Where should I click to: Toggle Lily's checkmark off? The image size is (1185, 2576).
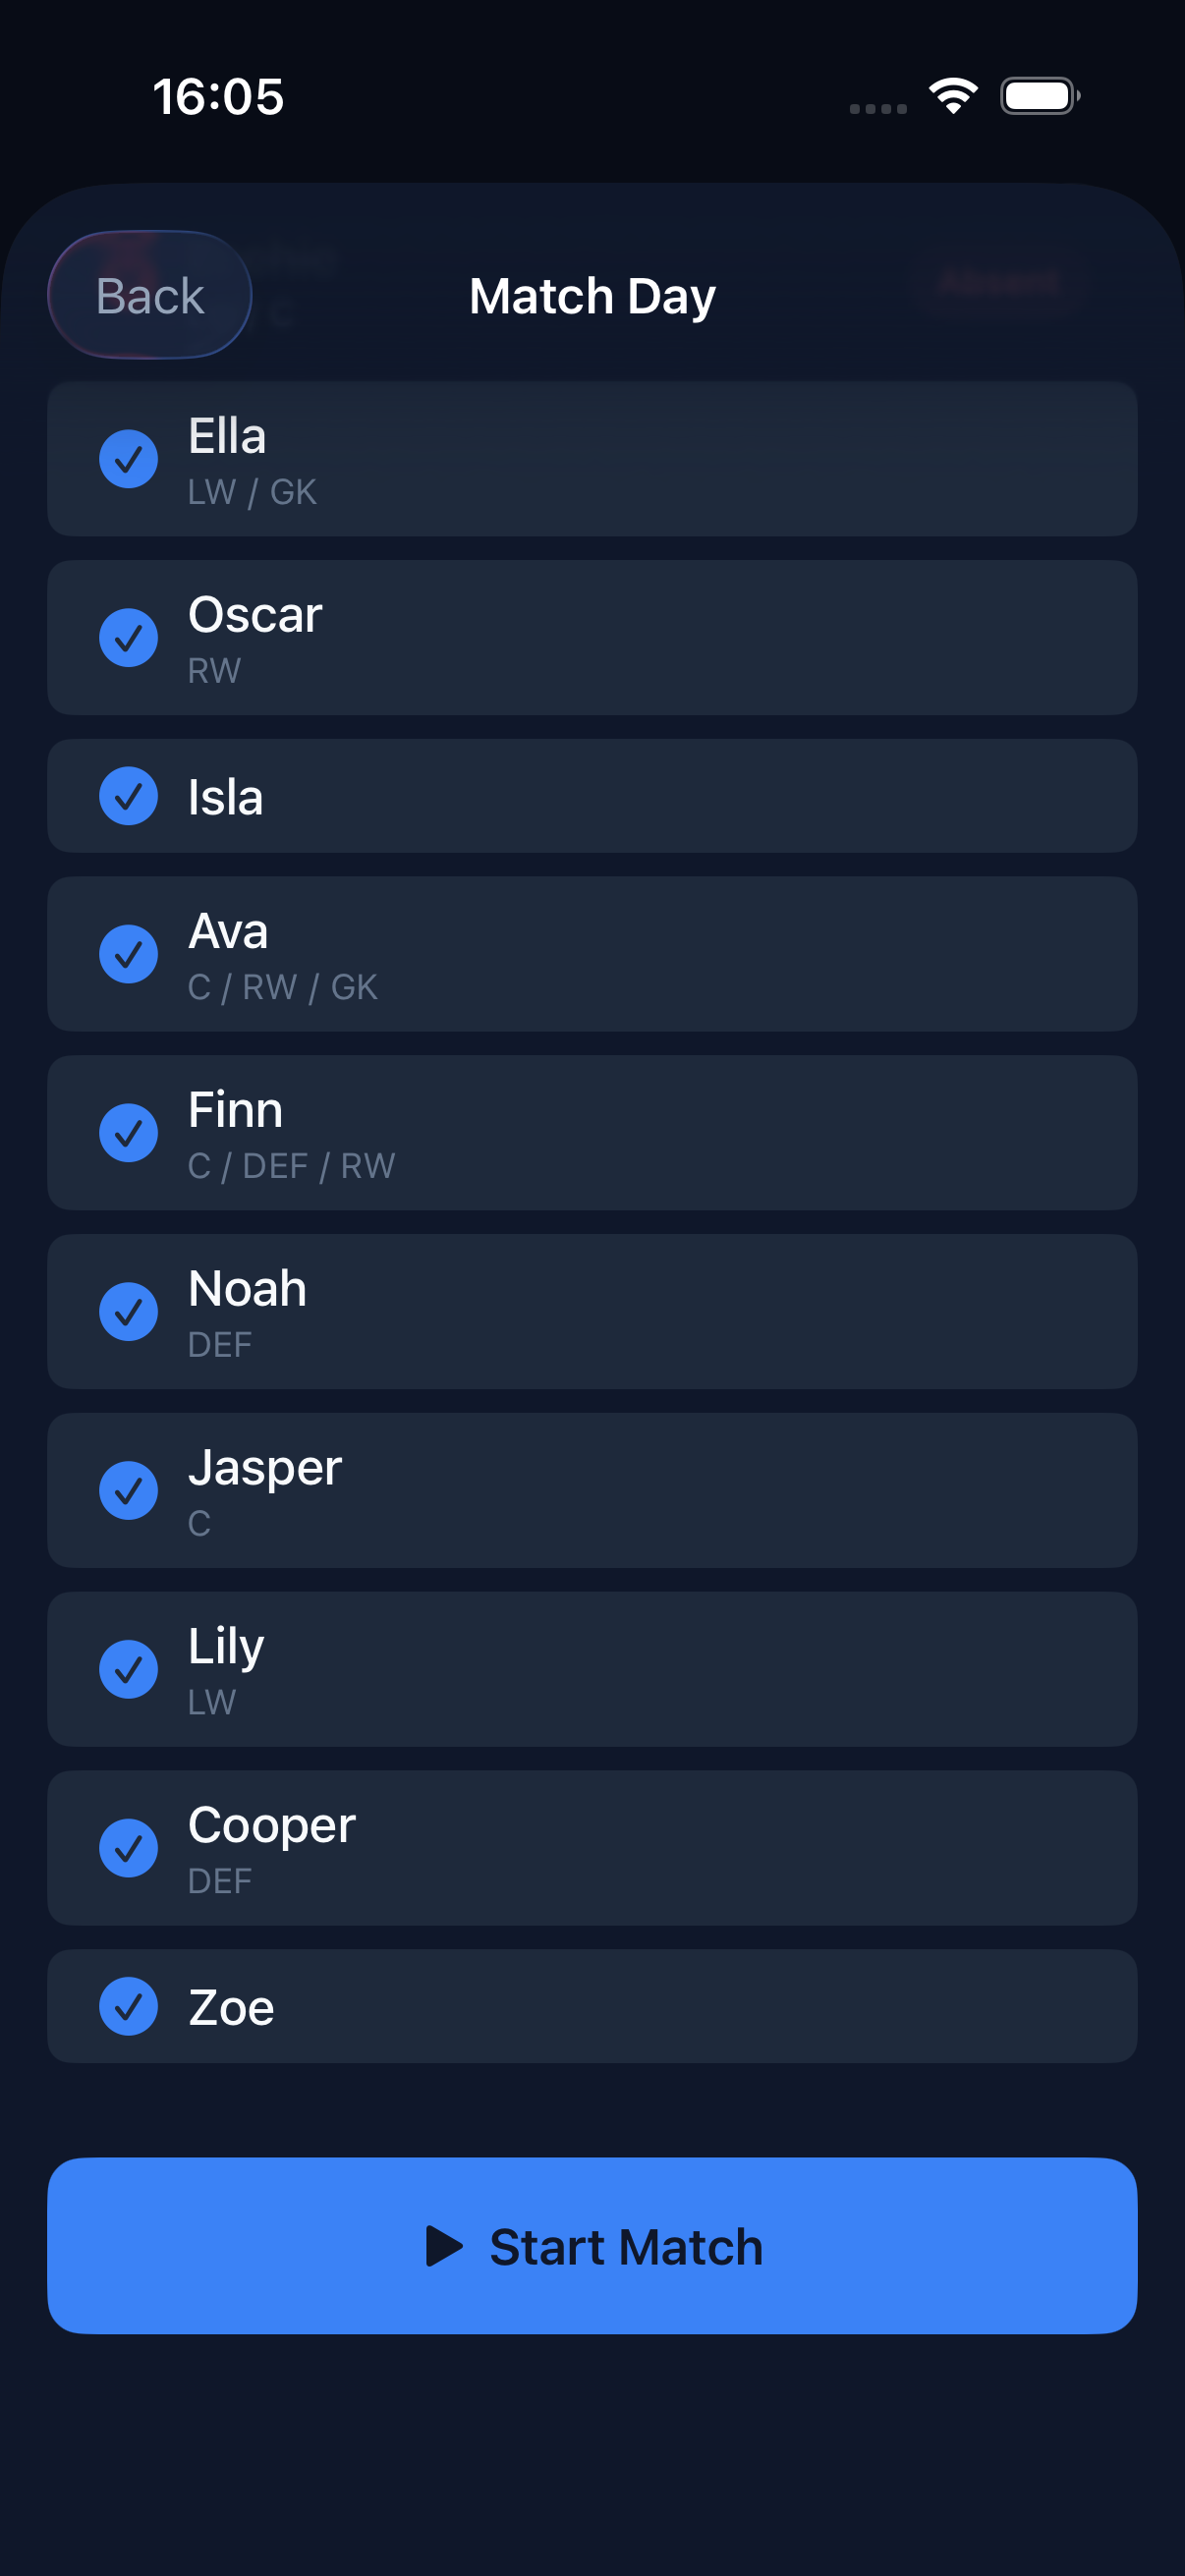click(x=128, y=1669)
